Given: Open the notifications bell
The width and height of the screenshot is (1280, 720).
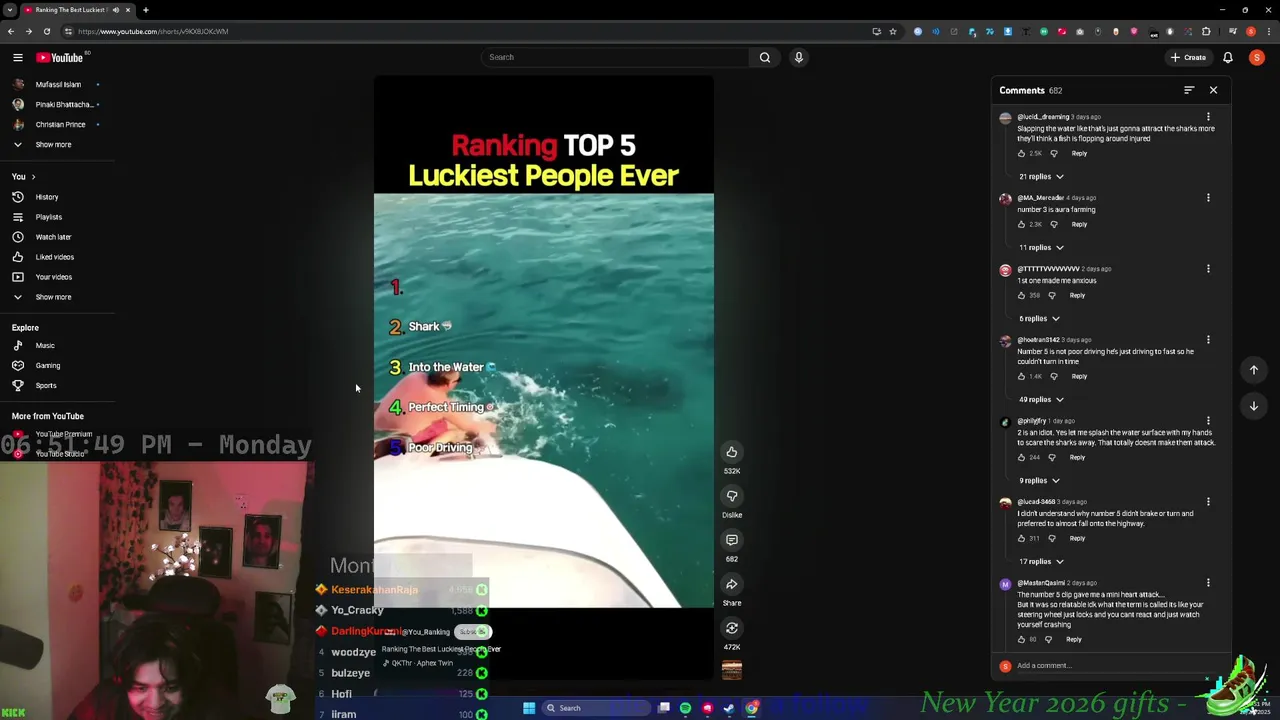Looking at the screenshot, I should coord(1228,57).
